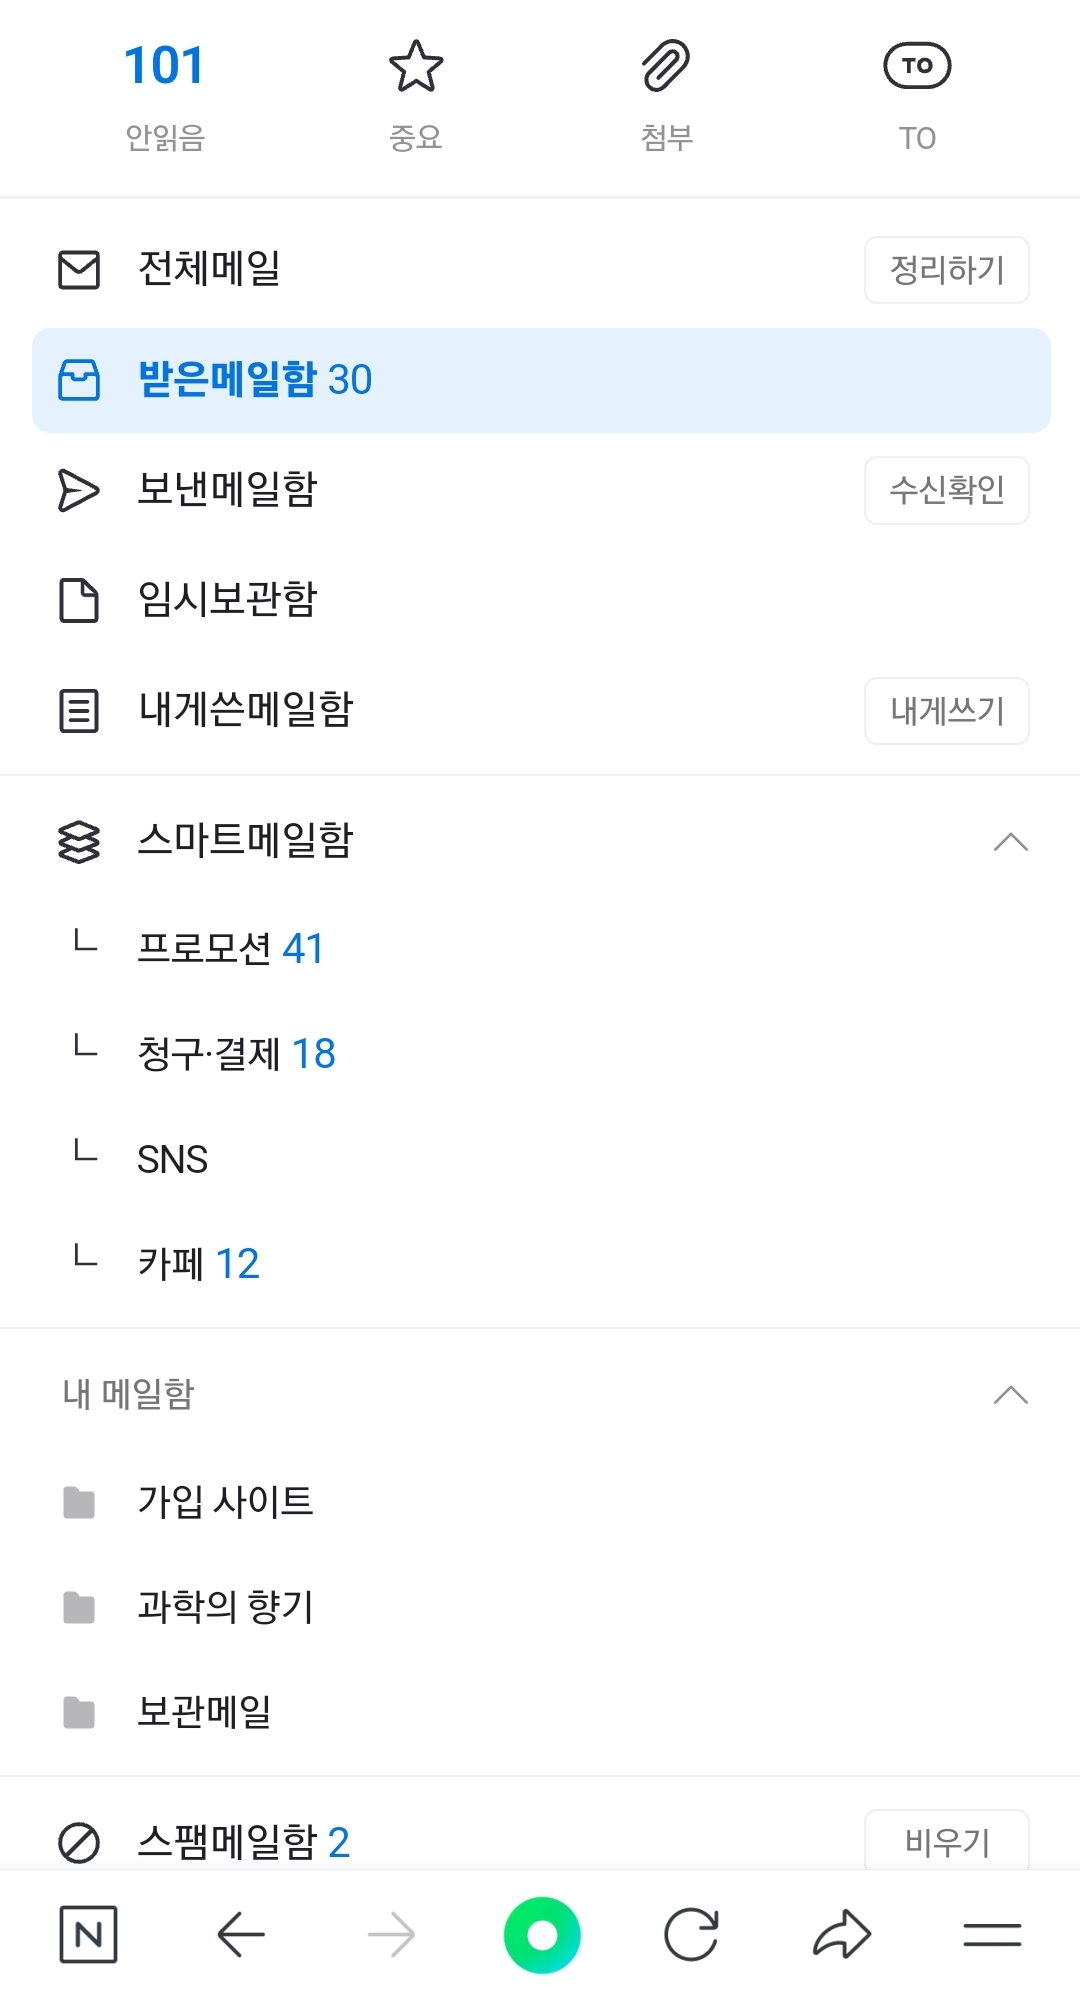Tap the TO badge icon
This screenshot has width=1080, height=2000.
(x=917, y=67)
